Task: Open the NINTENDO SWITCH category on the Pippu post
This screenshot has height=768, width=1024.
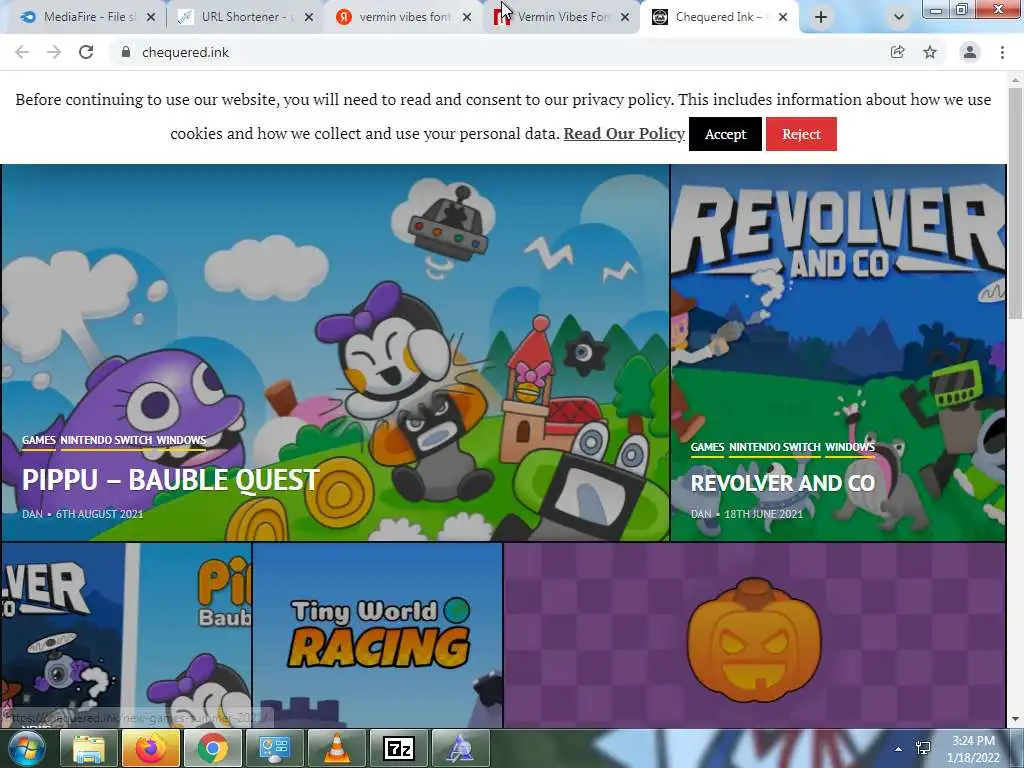Action: [x=106, y=440]
